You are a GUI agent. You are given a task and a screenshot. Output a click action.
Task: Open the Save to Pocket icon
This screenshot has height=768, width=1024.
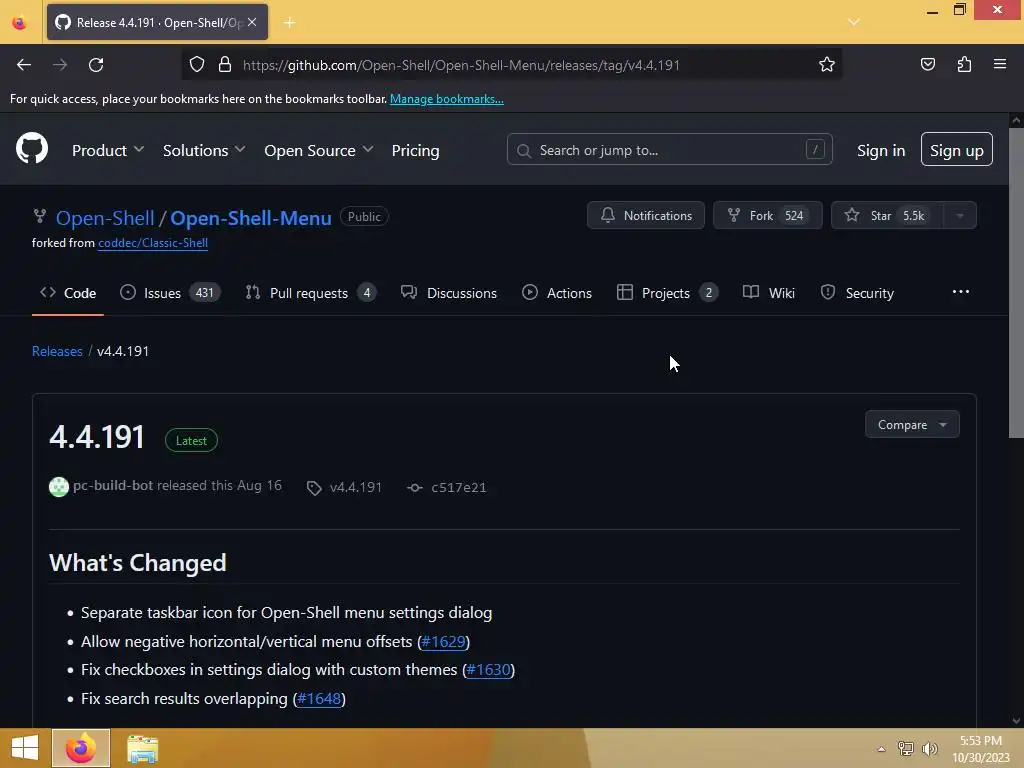click(927, 65)
